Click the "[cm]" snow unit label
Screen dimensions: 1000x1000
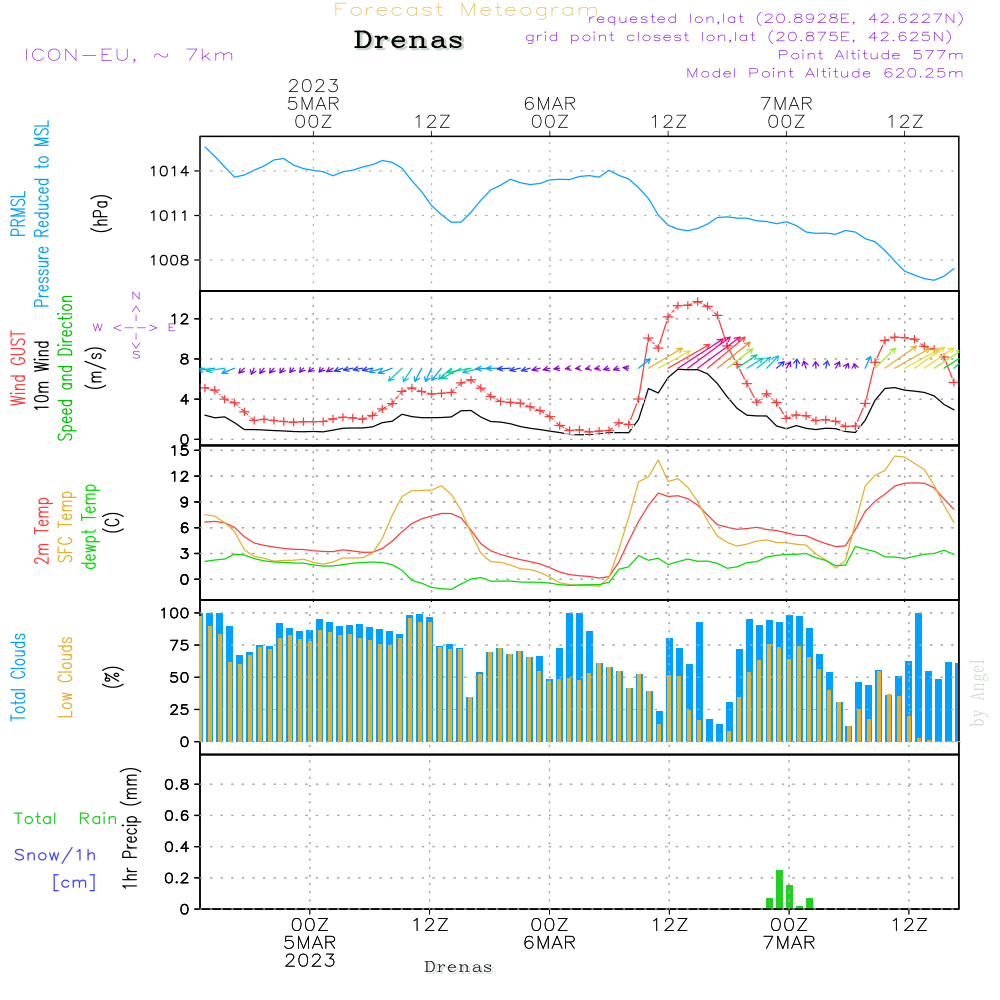click(74, 883)
